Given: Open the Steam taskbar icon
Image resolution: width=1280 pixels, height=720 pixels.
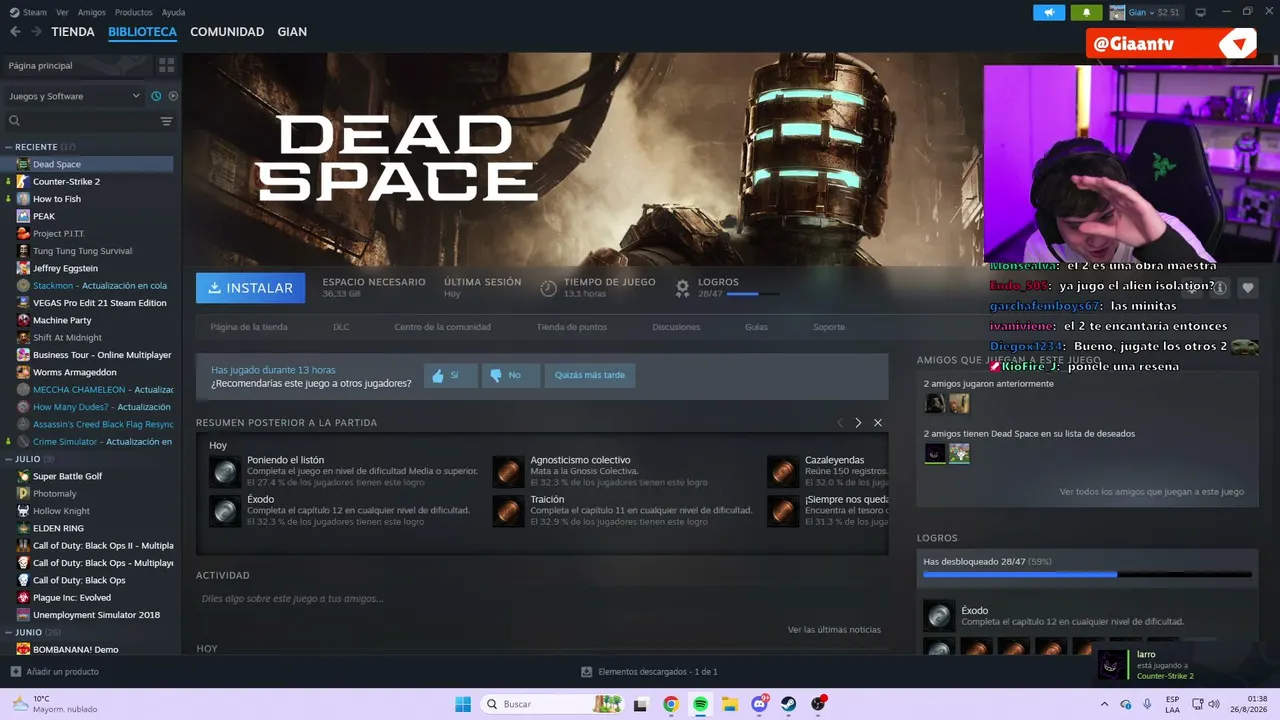Looking at the screenshot, I should pyautogui.click(x=788, y=704).
